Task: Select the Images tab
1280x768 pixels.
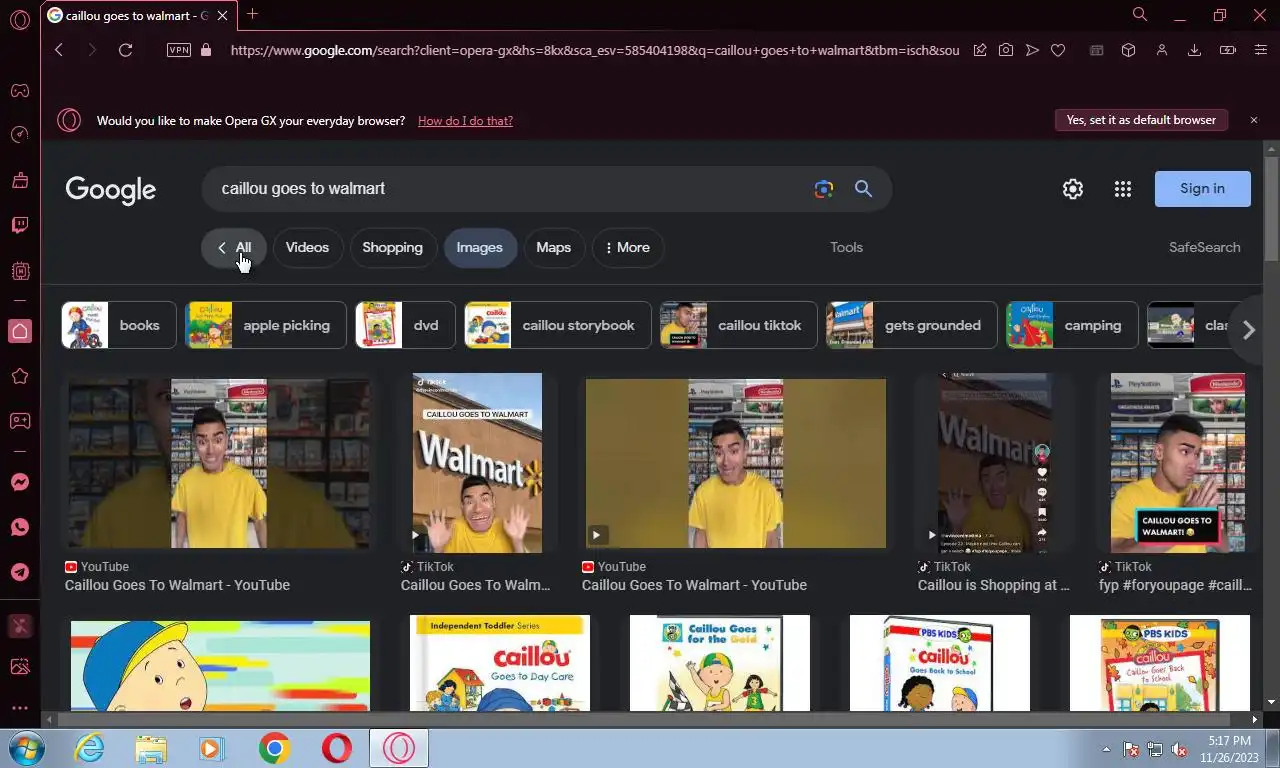Action: [x=480, y=248]
